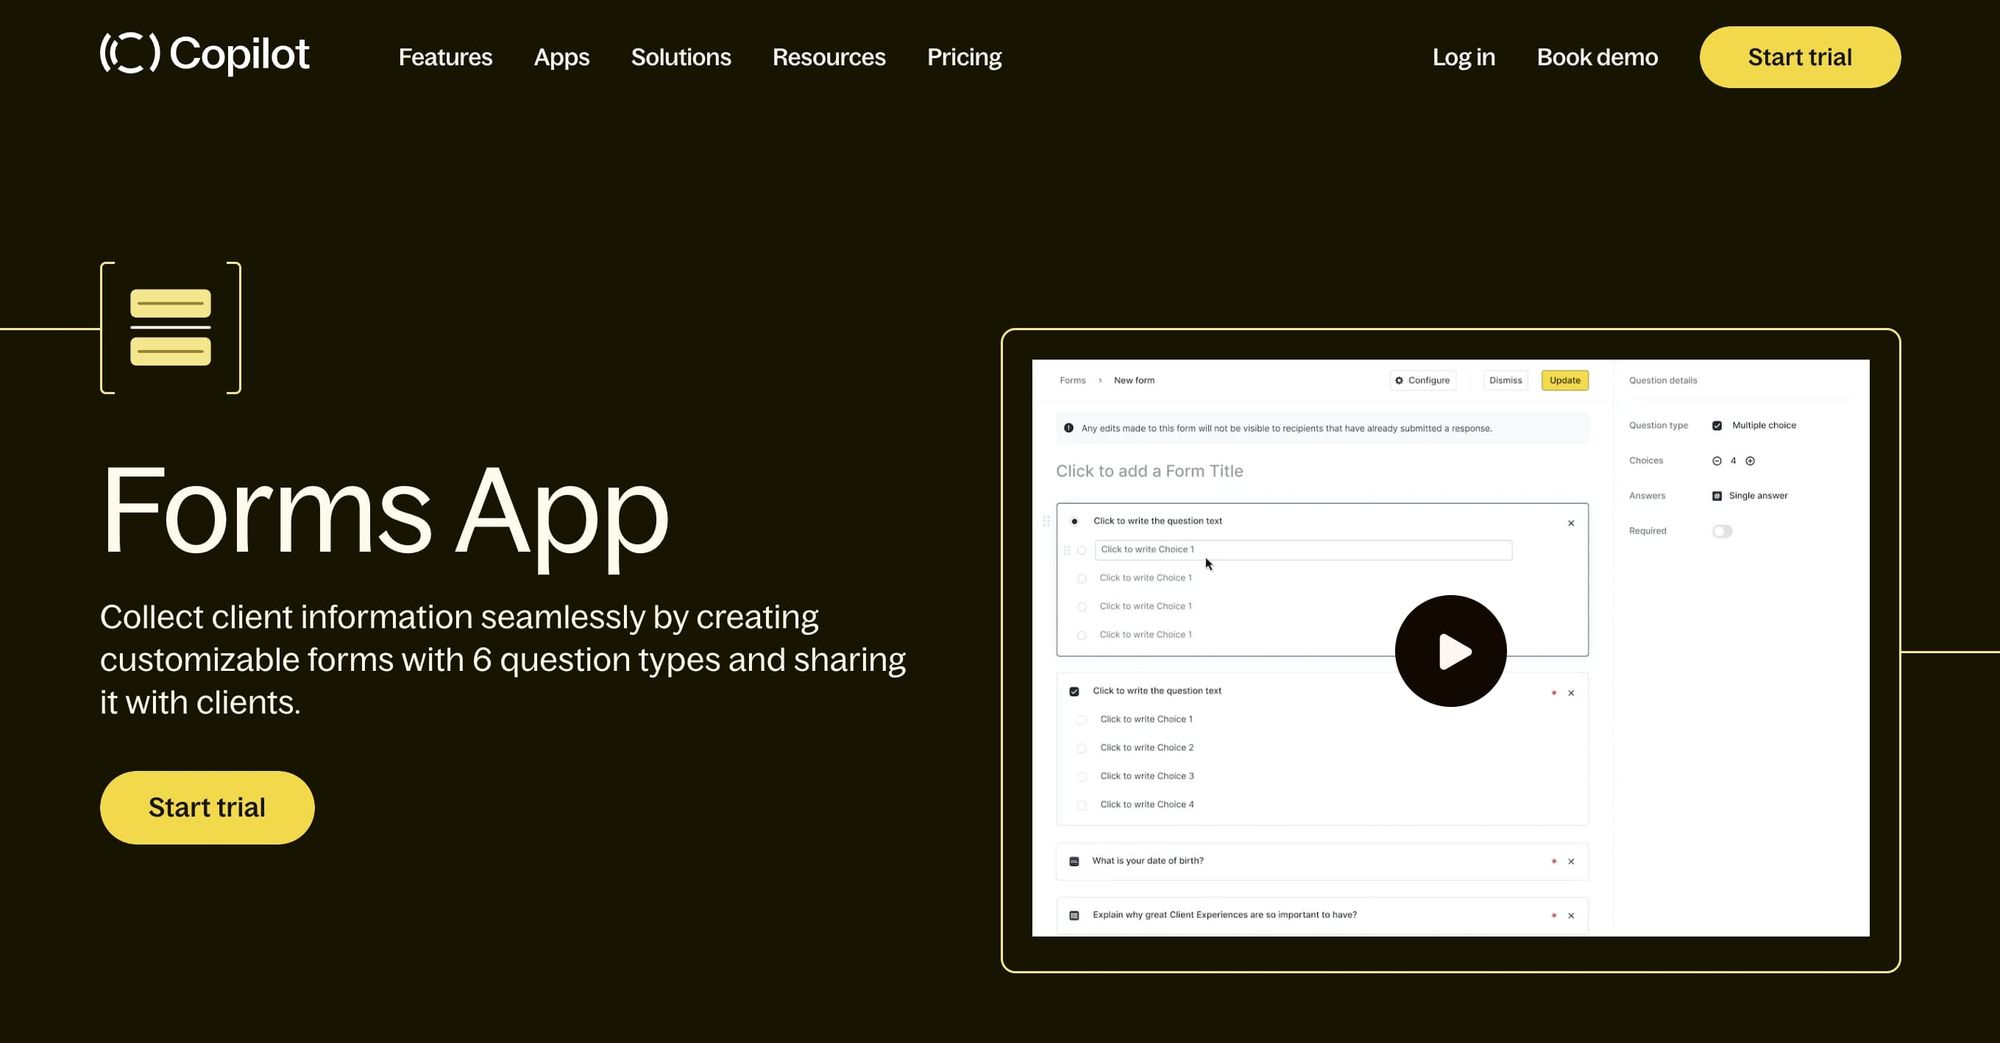Click the date question icon beside date of birth
Screen dimensions: 2000x1043
(1074, 861)
